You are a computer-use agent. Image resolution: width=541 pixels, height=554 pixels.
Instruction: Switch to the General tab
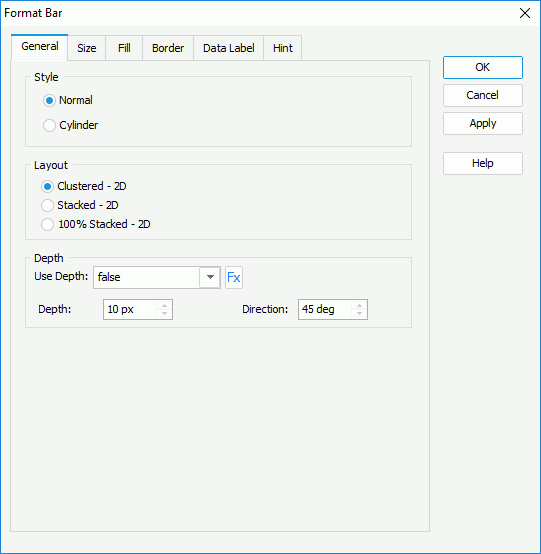point(40,46)
